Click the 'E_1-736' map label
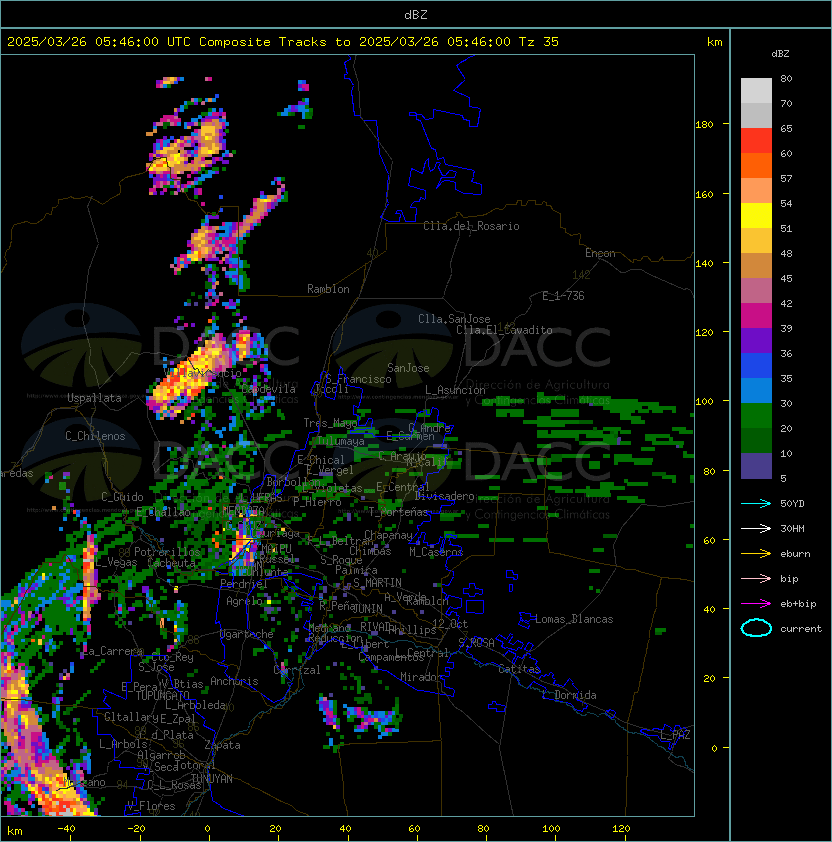The width and height of the screenshot is (832, 842). [x=563, y=296]
